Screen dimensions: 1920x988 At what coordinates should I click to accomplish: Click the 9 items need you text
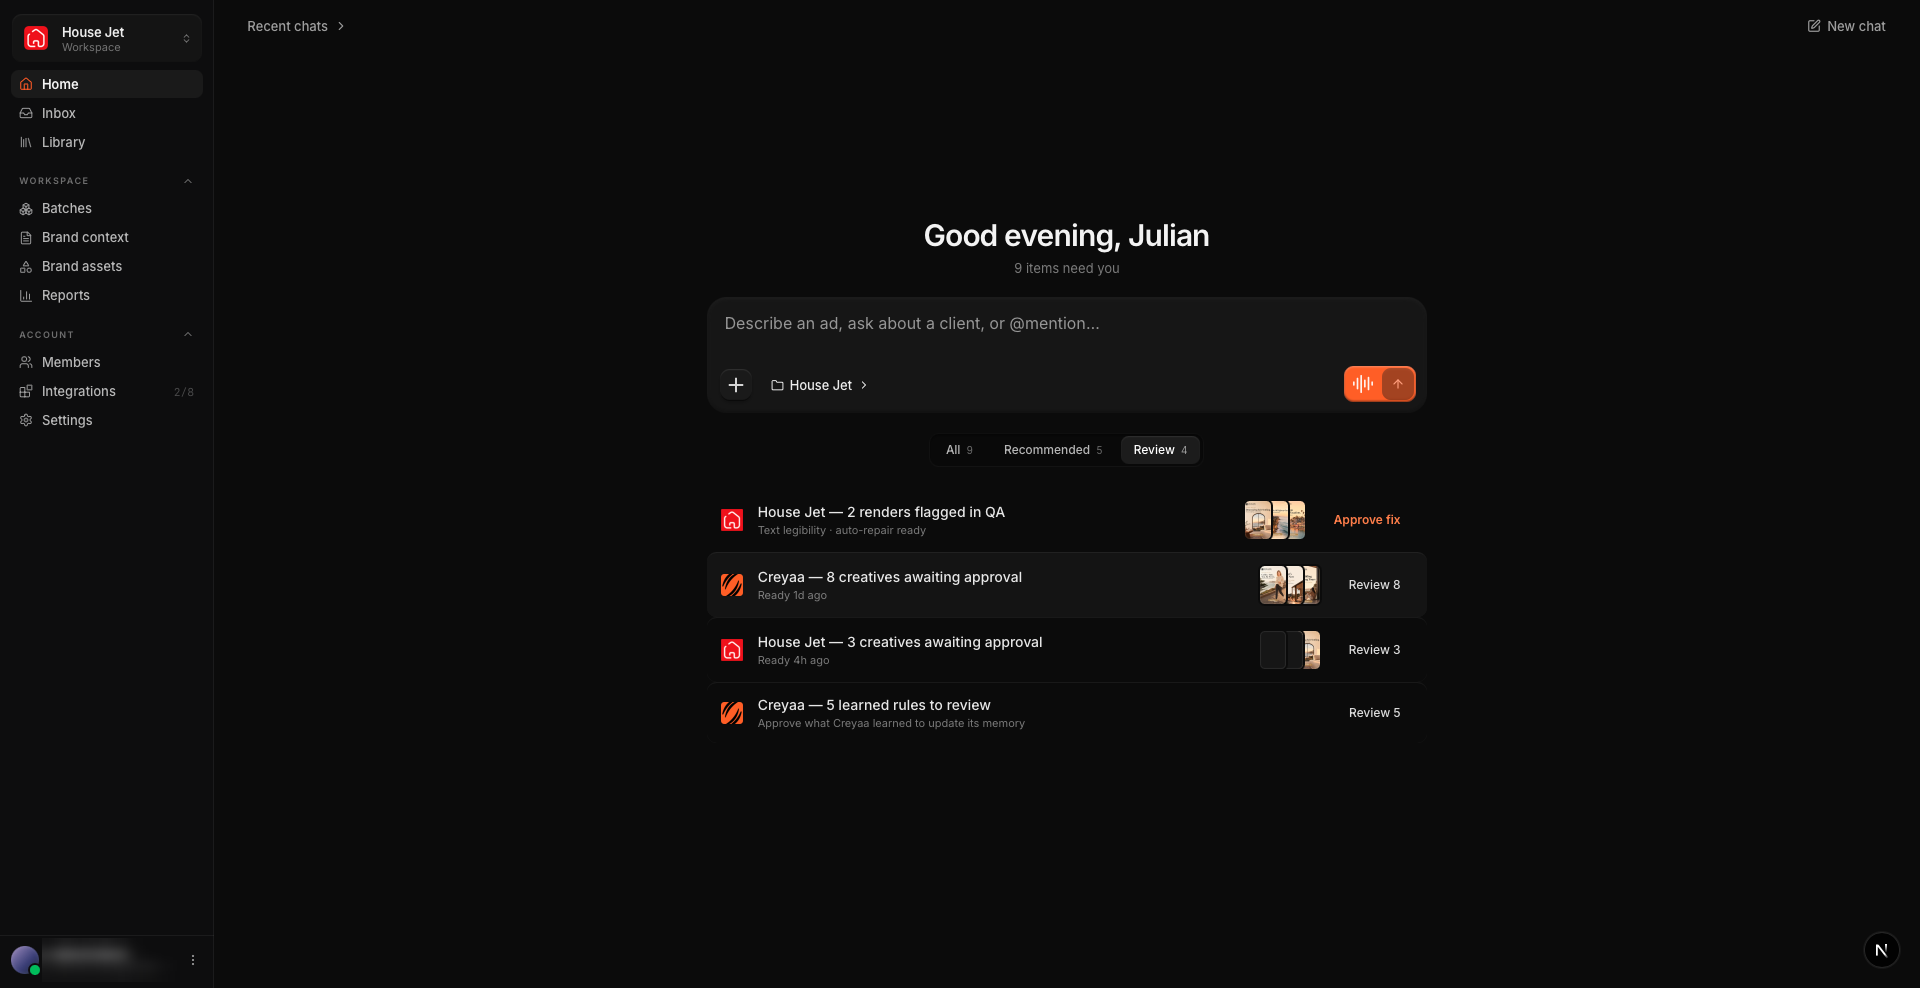1066,268
